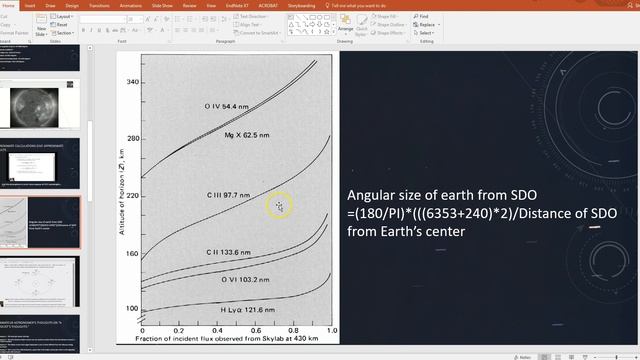Open the Text Direction dropdown
Viewport: 640px width, 360px height.
coord(251,16)
